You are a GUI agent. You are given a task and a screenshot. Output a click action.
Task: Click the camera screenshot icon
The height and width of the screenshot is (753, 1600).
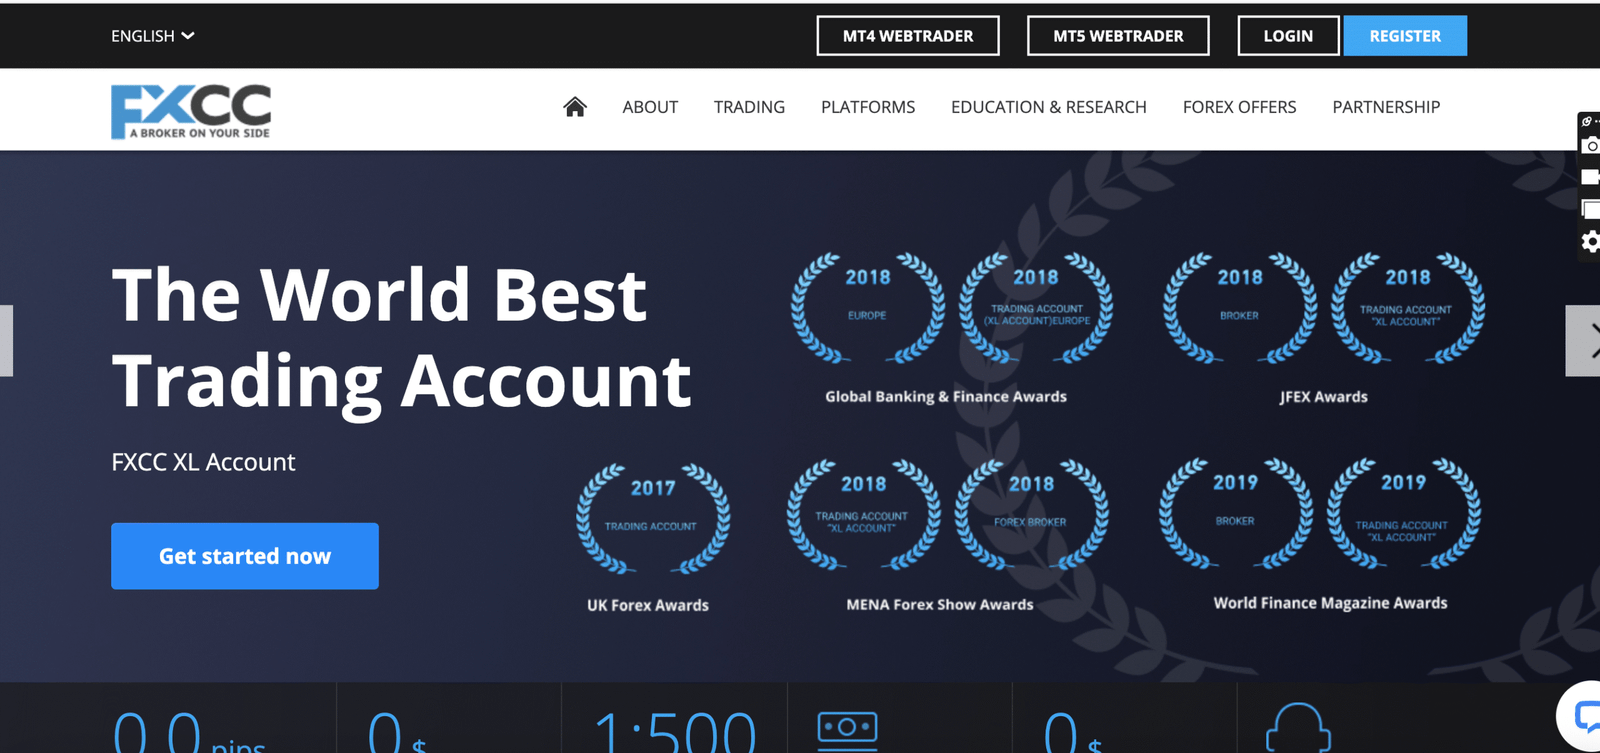point(1590,146)
